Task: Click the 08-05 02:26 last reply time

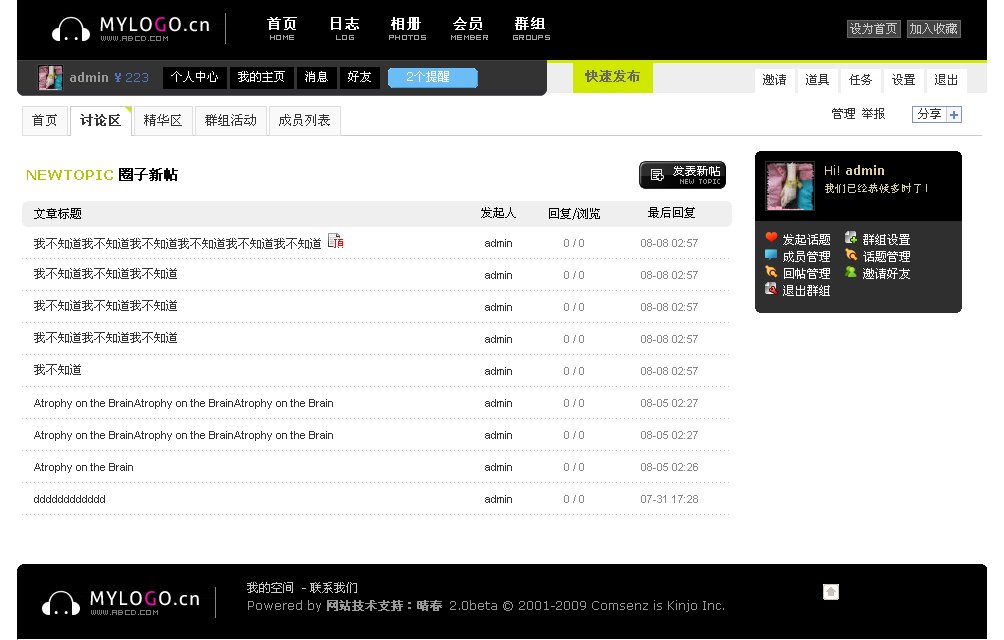Action: click(x=669, y=467)
